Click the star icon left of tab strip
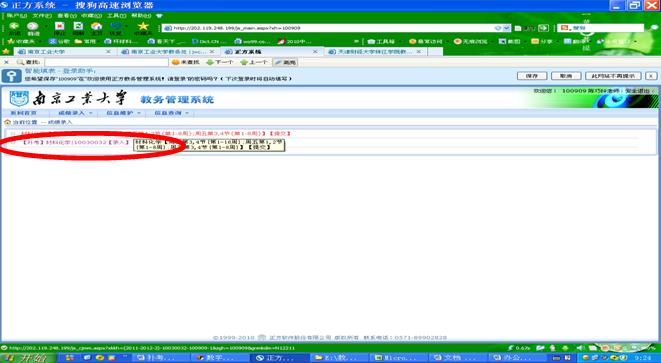 [x=5, y=51]
